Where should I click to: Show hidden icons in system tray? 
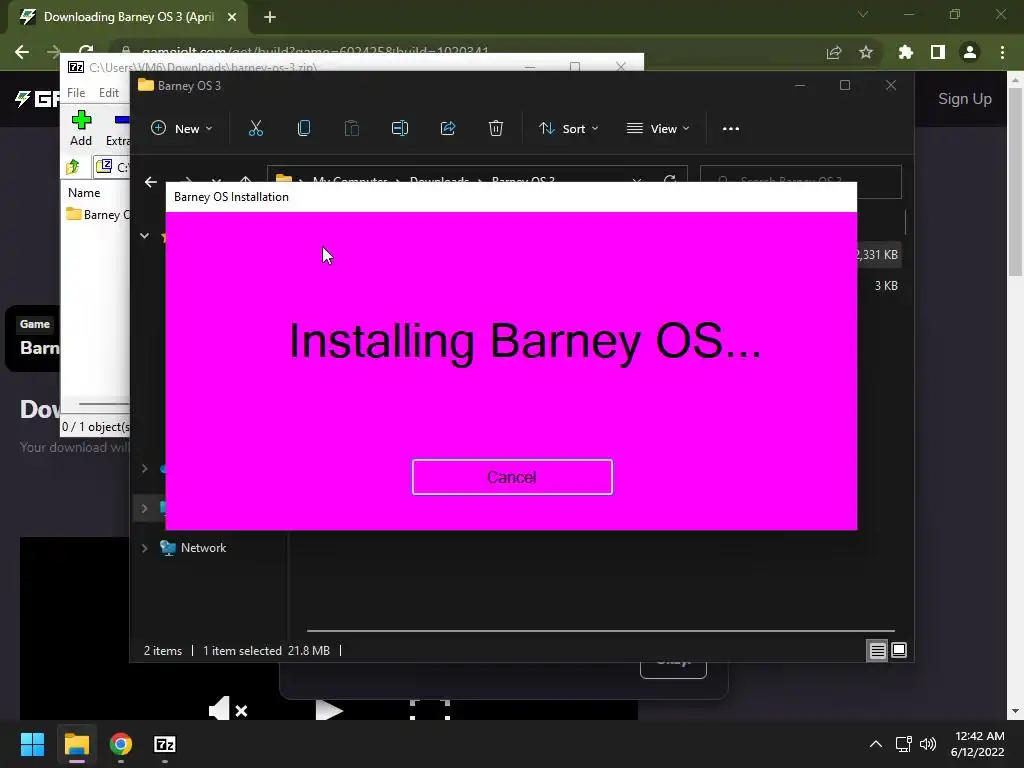876,744
